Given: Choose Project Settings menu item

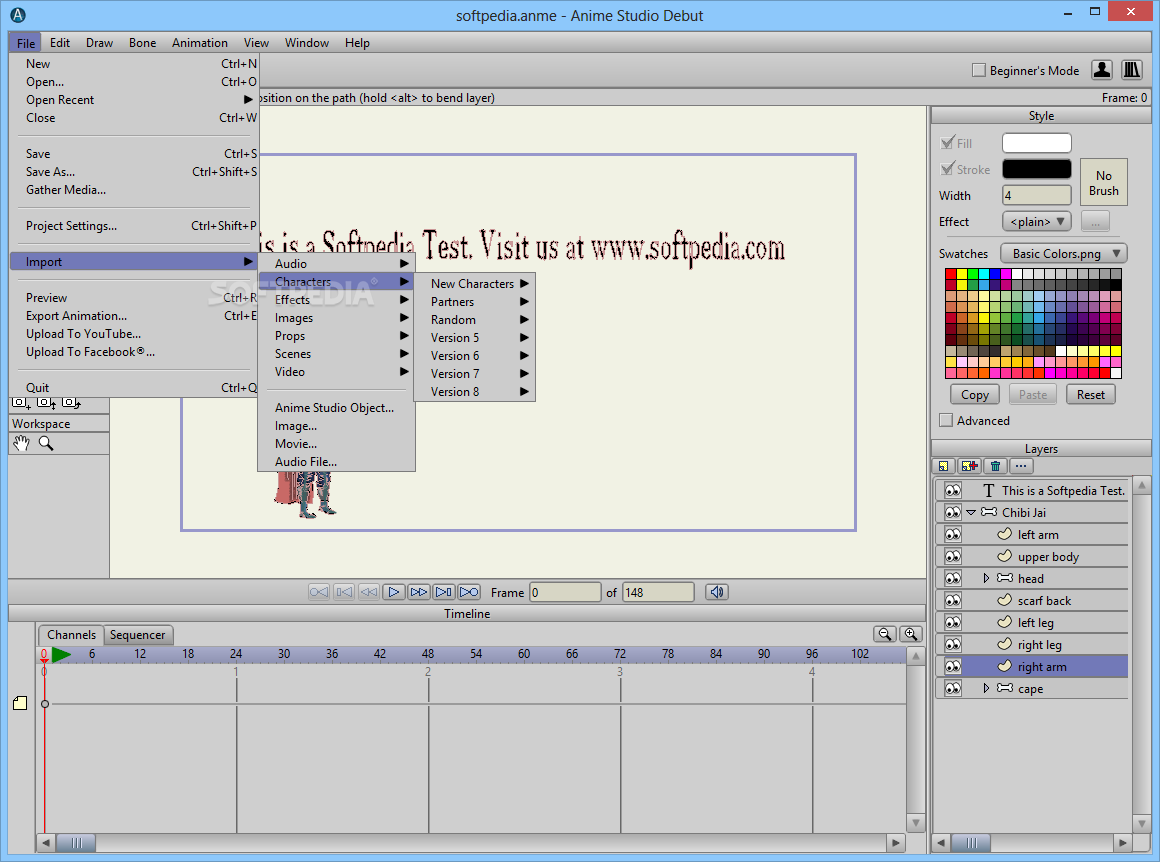Looking at the screenshot, I should pos(135,226).
